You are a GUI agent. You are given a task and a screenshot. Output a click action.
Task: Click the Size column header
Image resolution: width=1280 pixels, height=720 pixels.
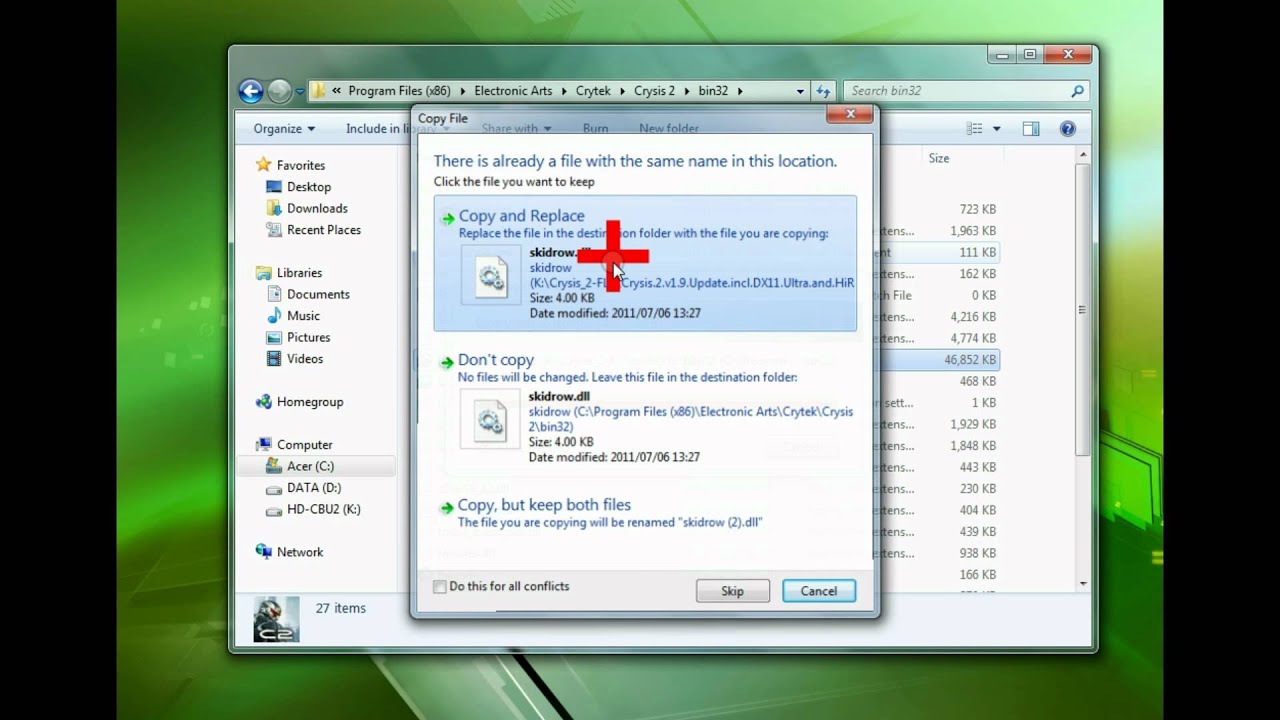click(x=939, y=158)
